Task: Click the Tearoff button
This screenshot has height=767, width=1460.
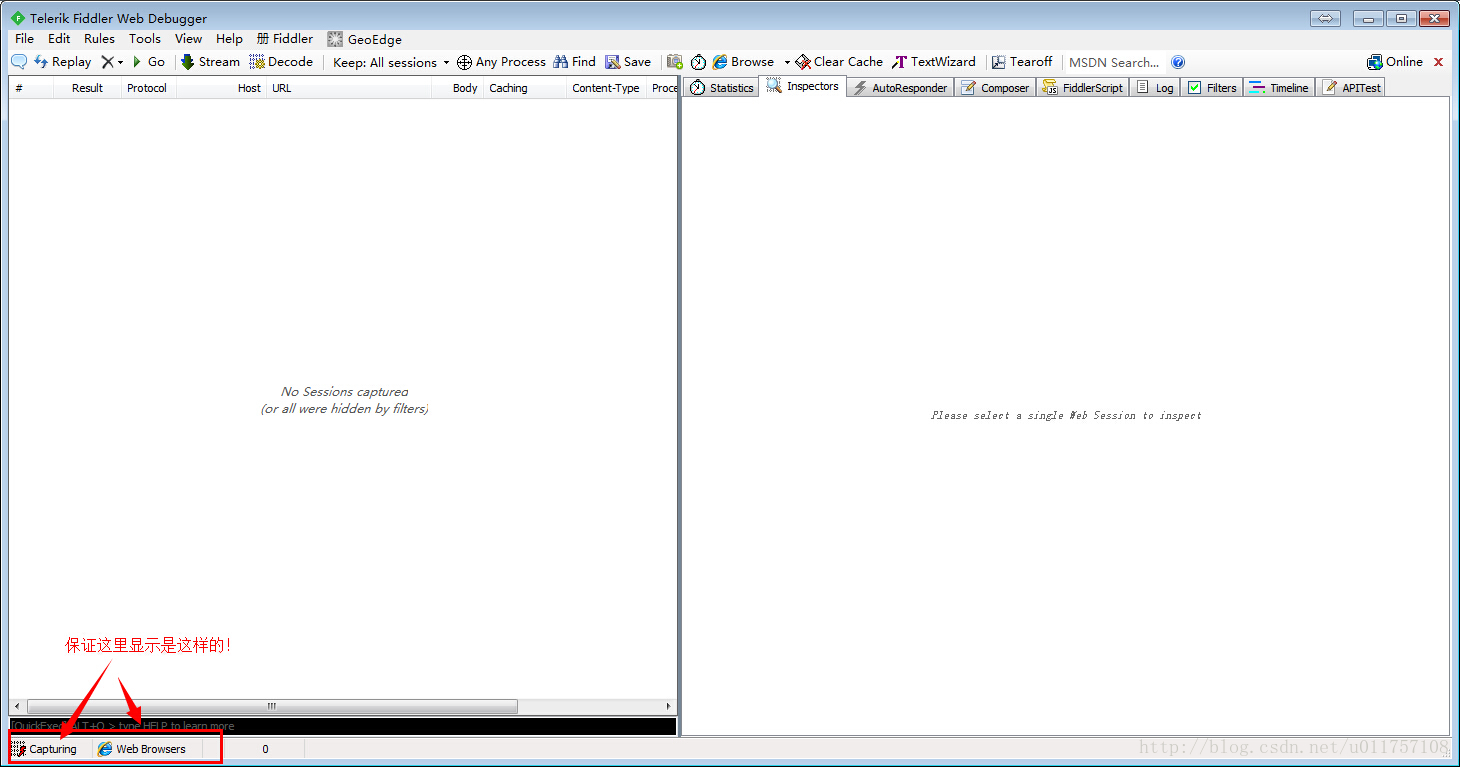Action: click(x=1021, y=62)
